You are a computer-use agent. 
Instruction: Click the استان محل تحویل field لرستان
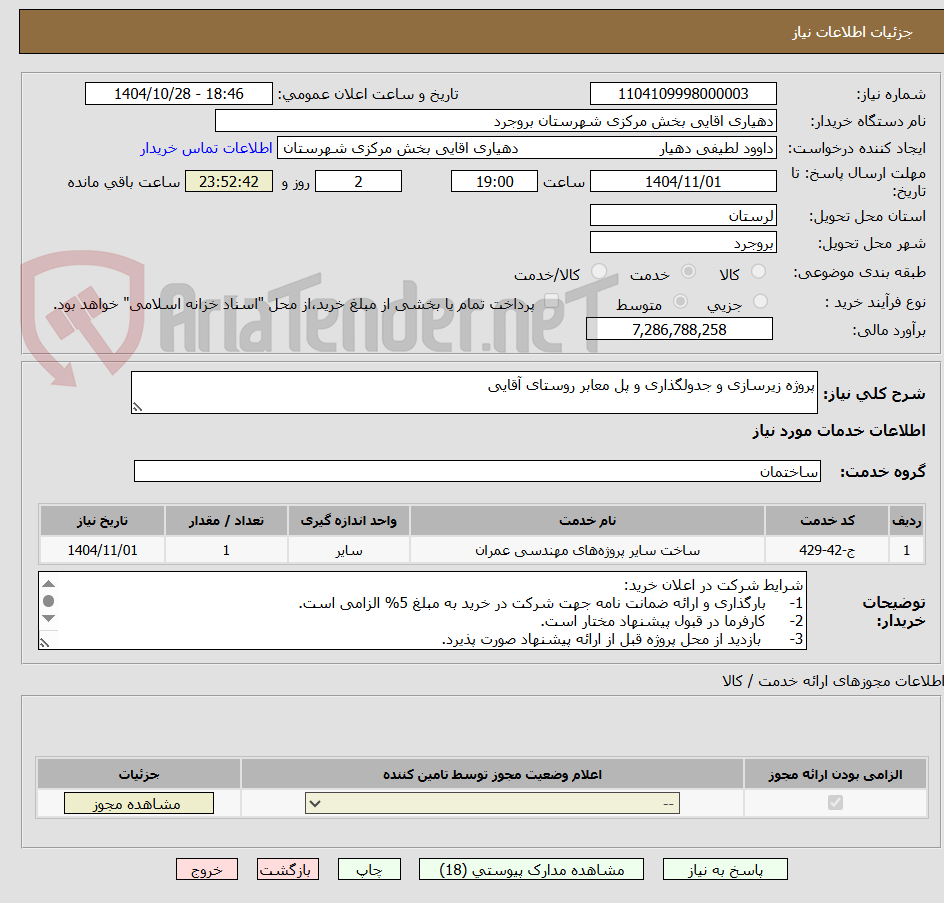pyautogui.click(x=683, y=216)
